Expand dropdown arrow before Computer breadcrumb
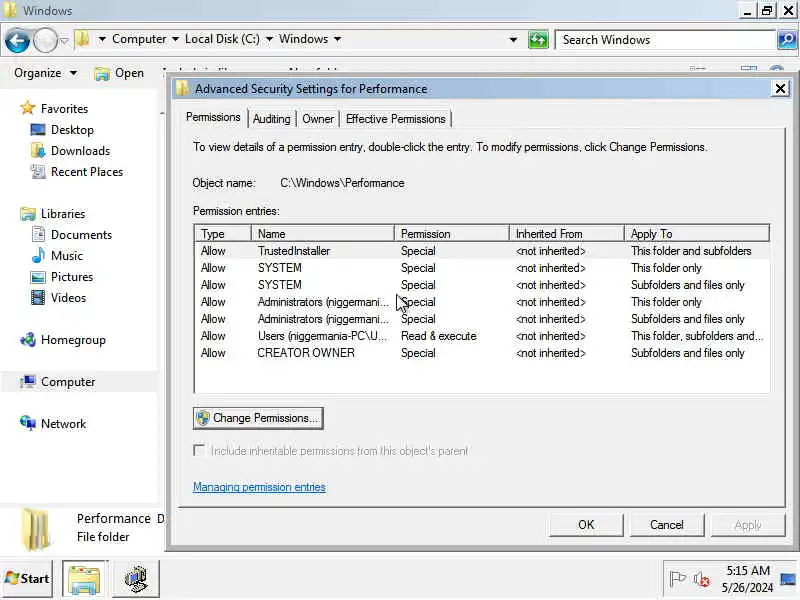The image size is (800, 600). coord(102,39)
